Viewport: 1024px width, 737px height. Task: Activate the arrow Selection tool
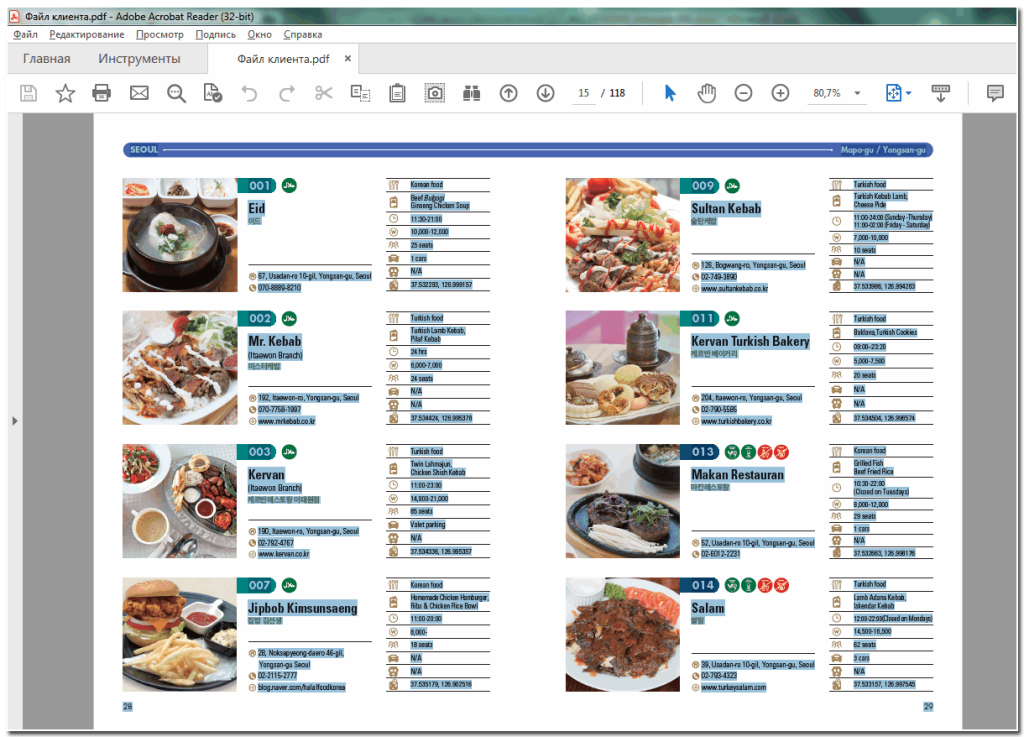(x=670, y=93)
